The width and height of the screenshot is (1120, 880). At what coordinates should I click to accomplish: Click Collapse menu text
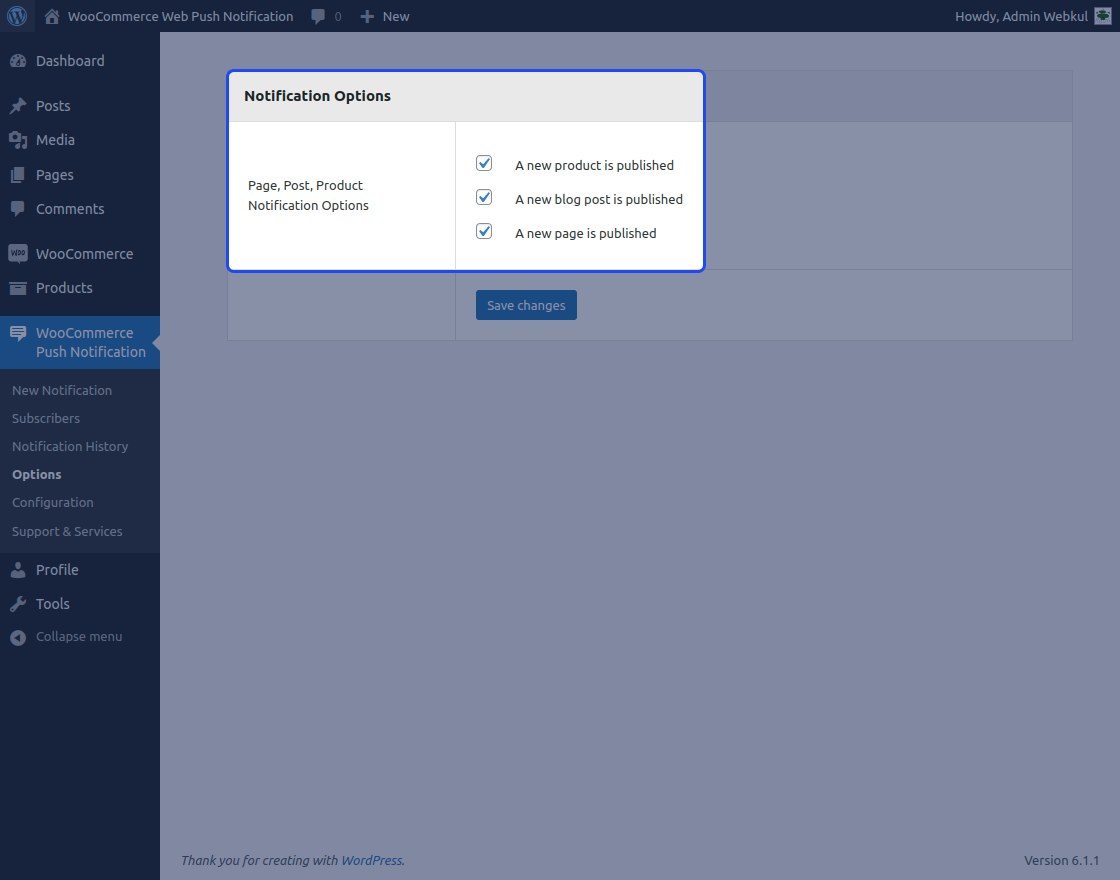[79, 636]
